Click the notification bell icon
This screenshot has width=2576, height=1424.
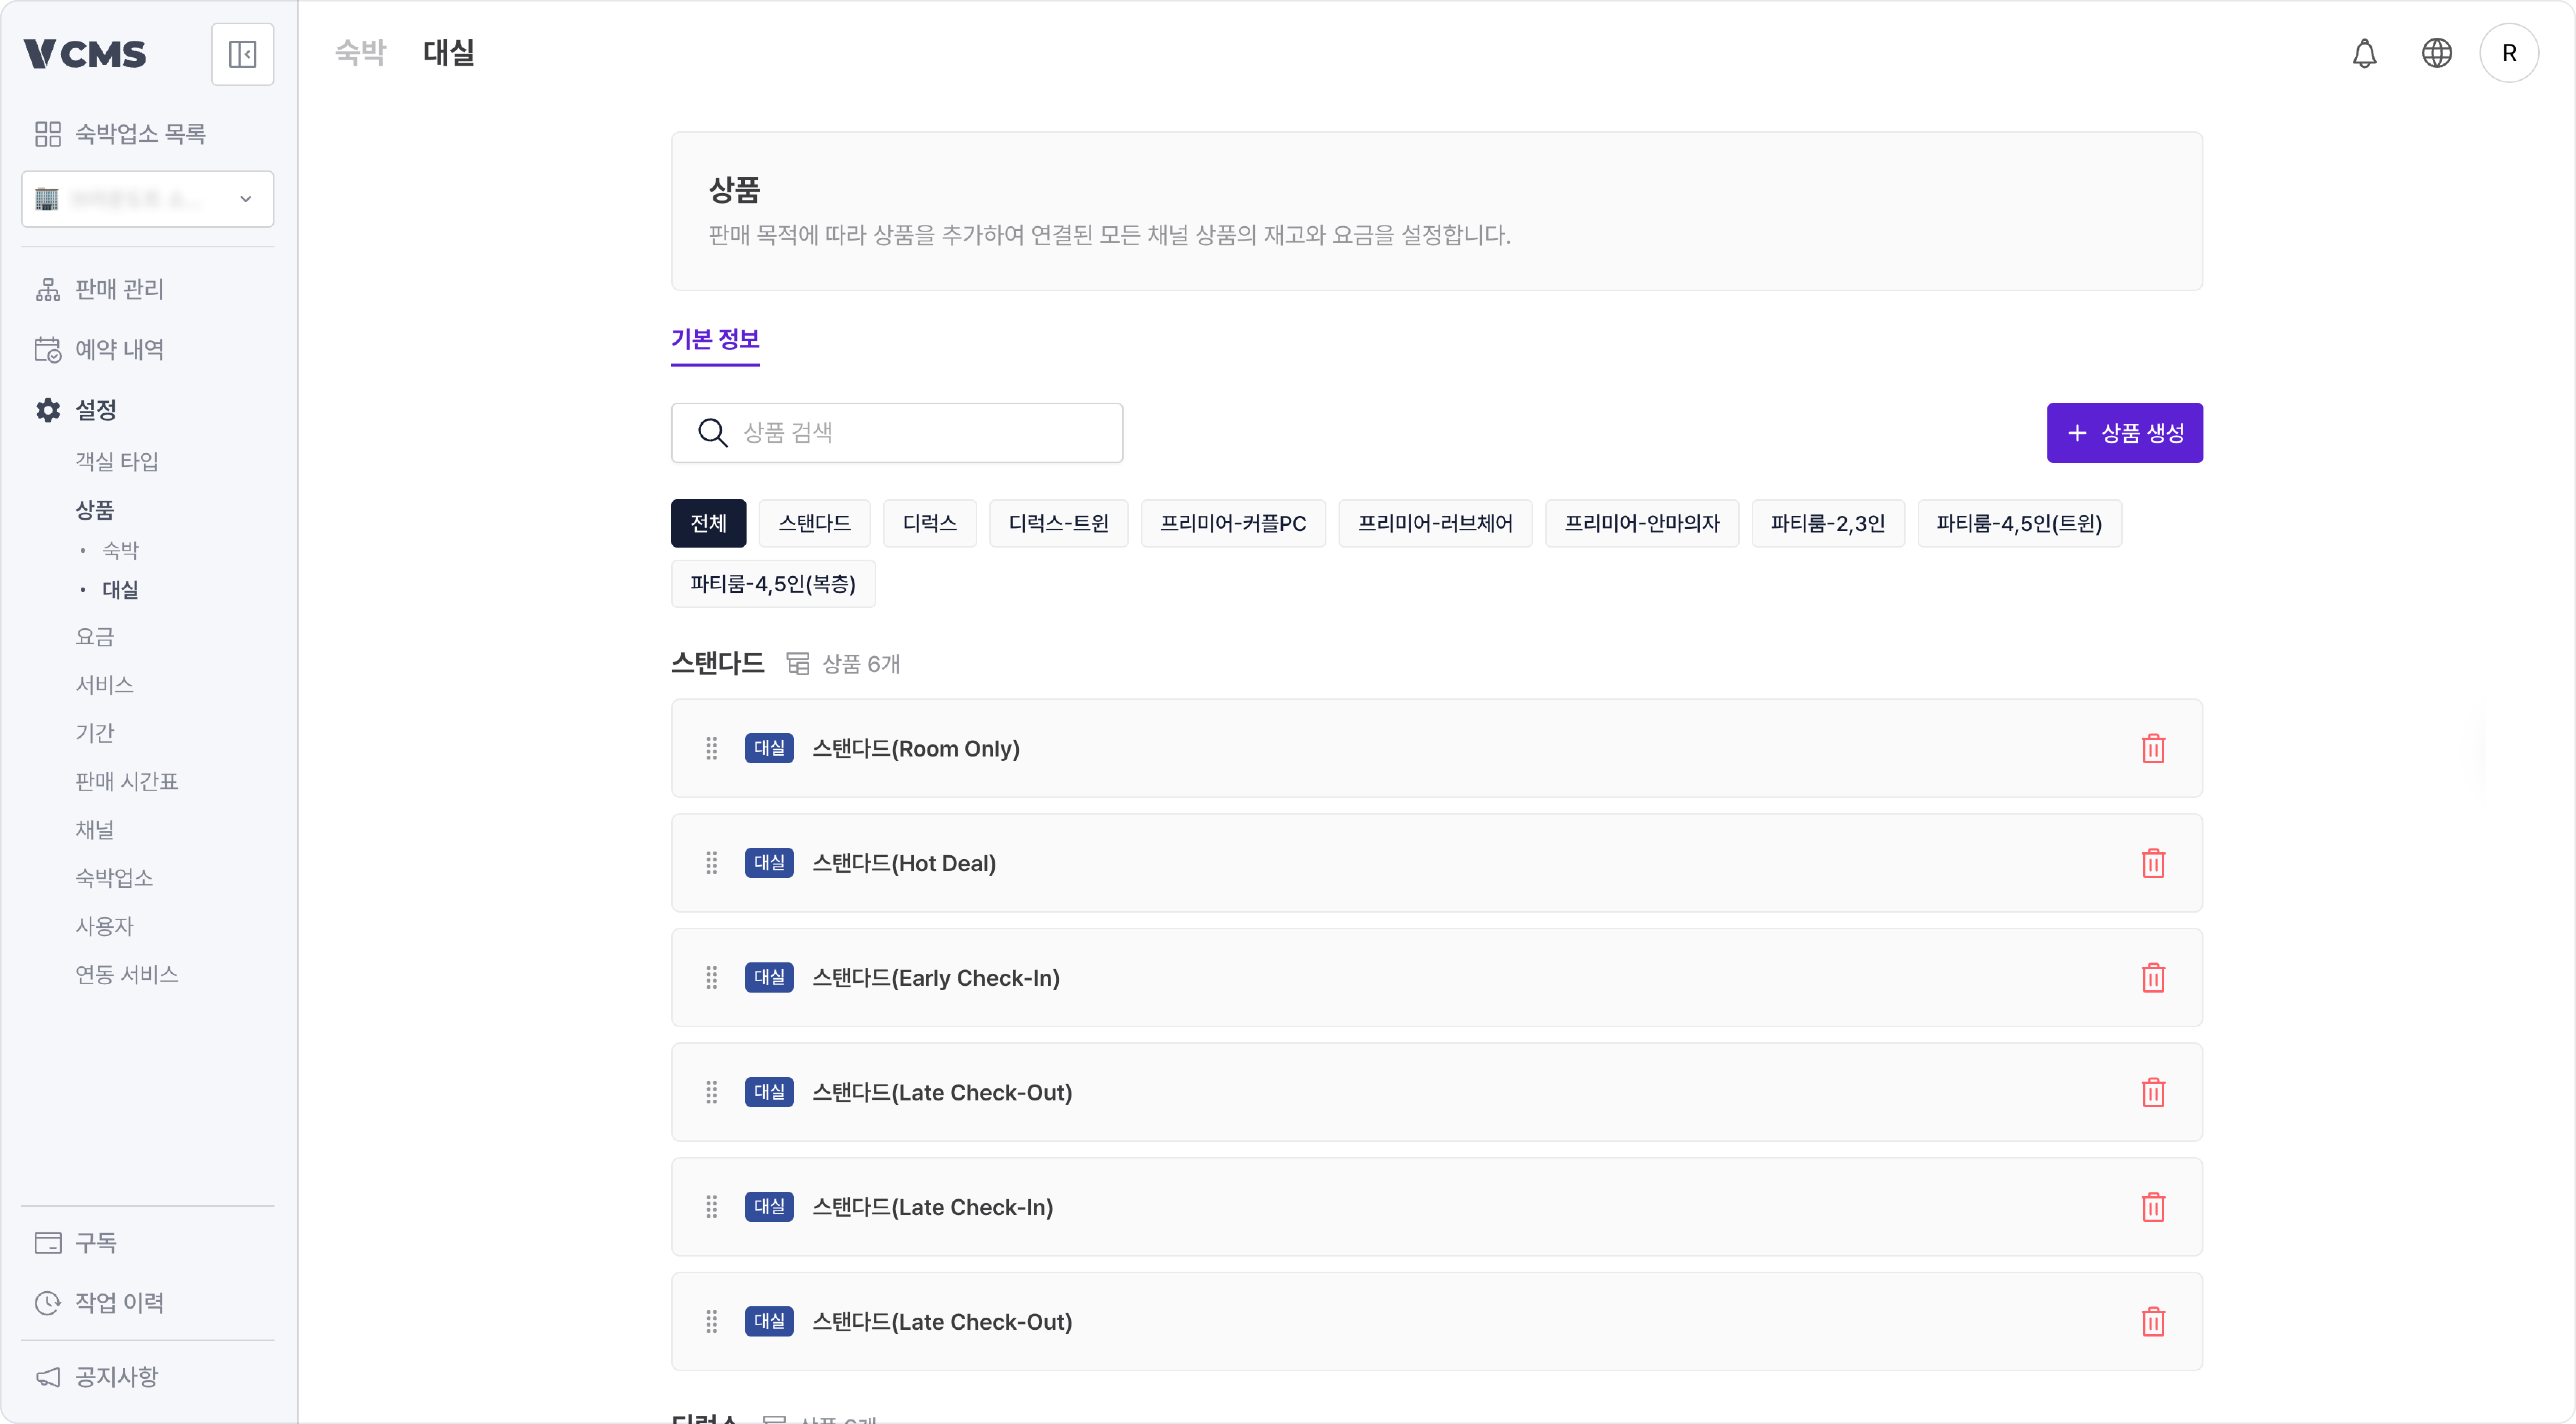pyautogui.click(x=2364, y=53)
